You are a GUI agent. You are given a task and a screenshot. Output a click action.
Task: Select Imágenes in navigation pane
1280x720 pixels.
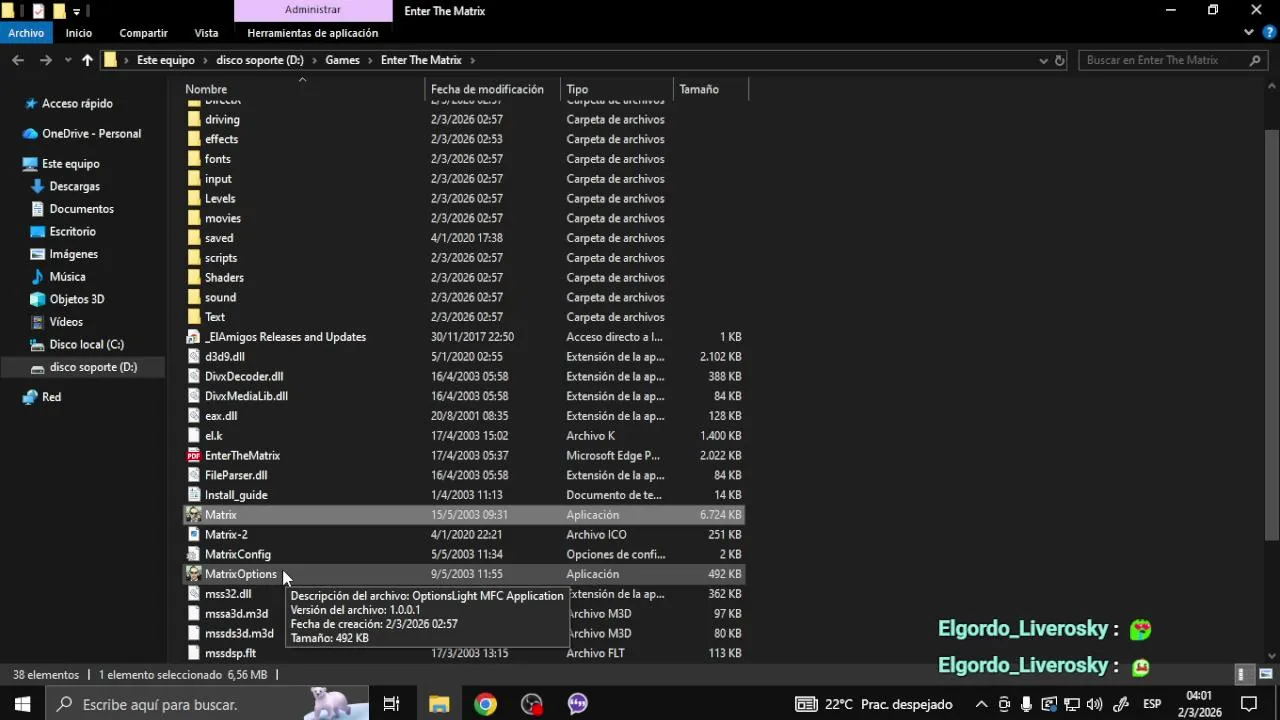[73, 254]
